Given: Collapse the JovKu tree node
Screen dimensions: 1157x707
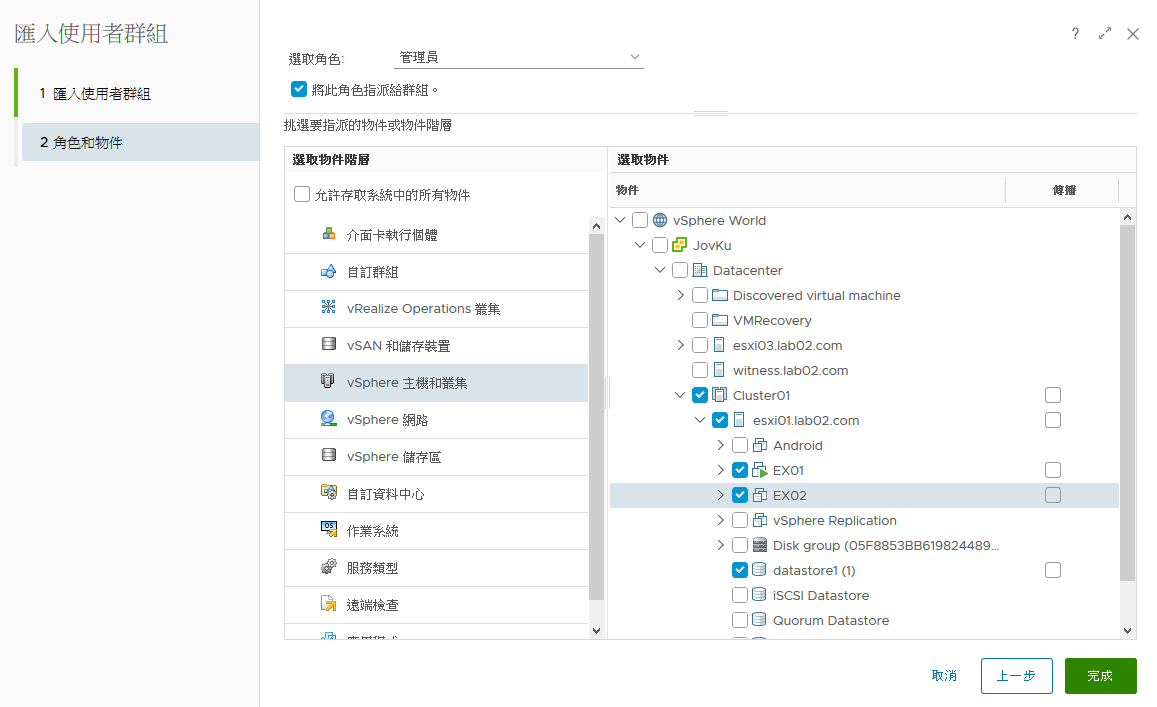Looking at the screenshot, I should pyautogui.click(x=640, y=245).
